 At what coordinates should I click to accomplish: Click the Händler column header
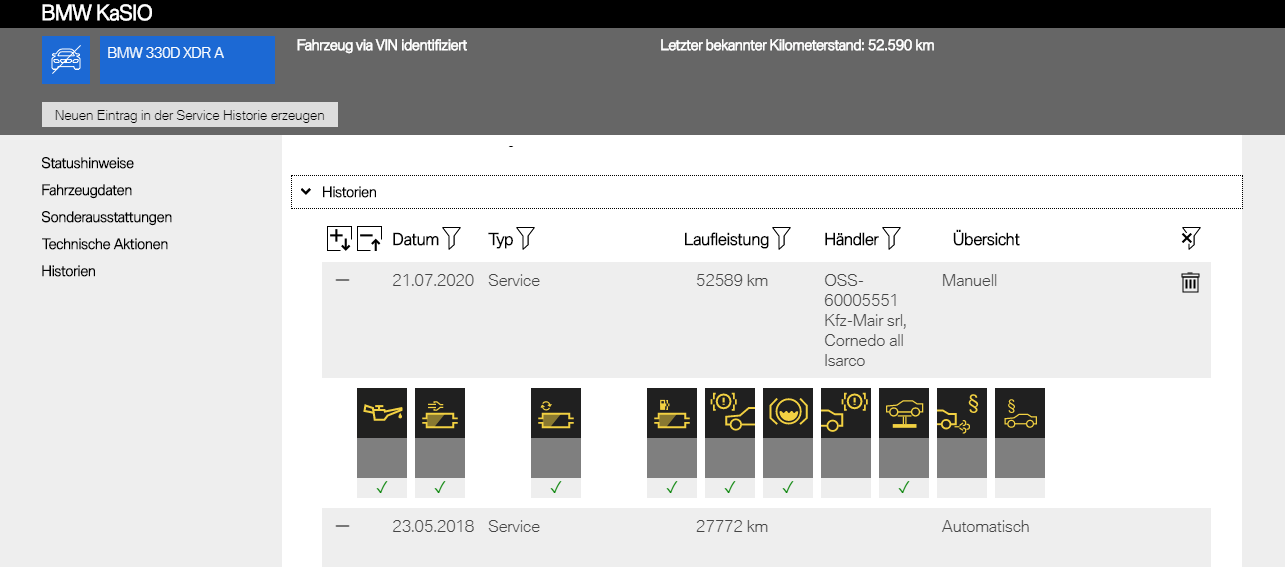coord(851,239)
